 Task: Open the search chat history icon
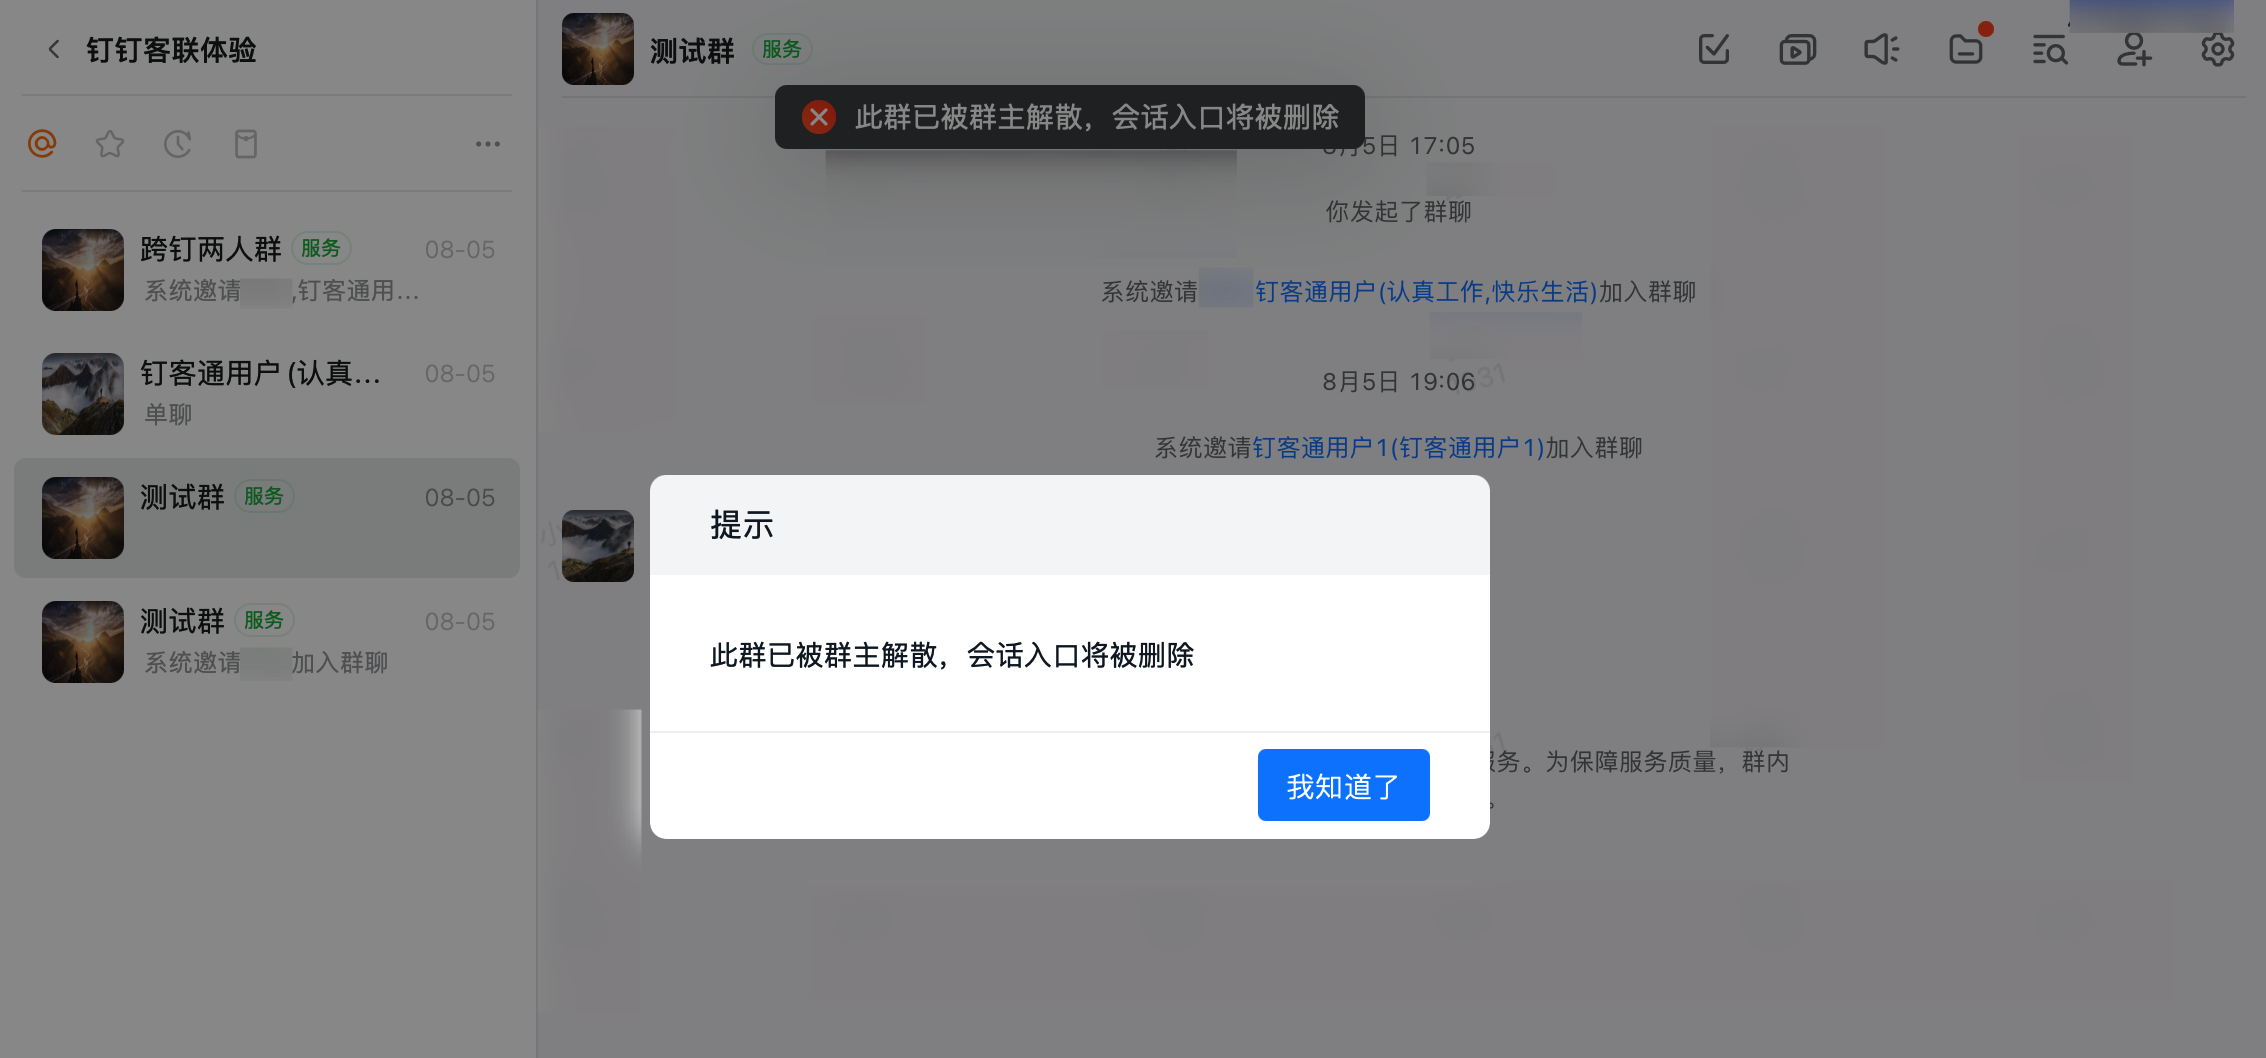tap(2050, 49)
